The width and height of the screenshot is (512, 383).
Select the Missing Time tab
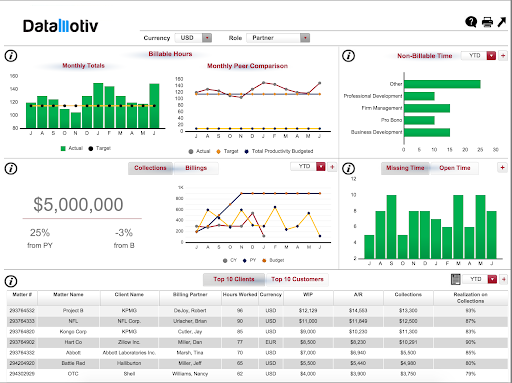pos(405,168)
